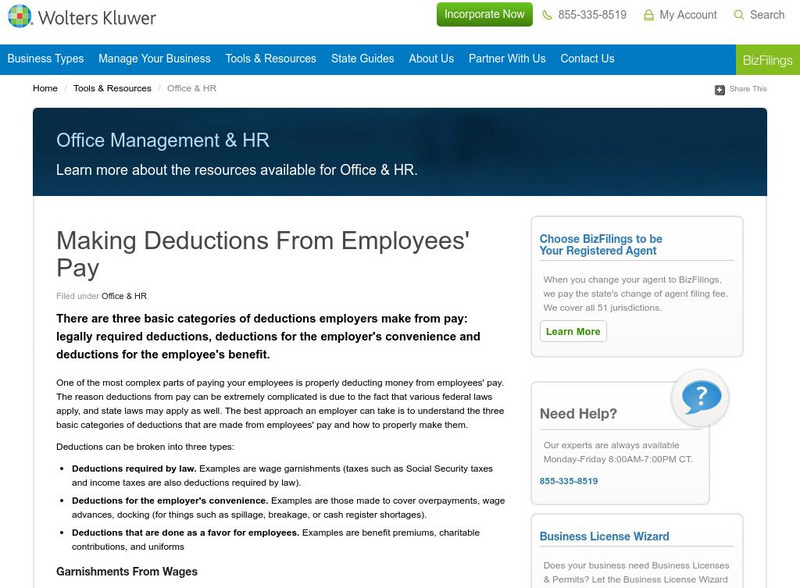Open the Contact Us page
This screenshot has width=800, height=588.
click(586, 58)
